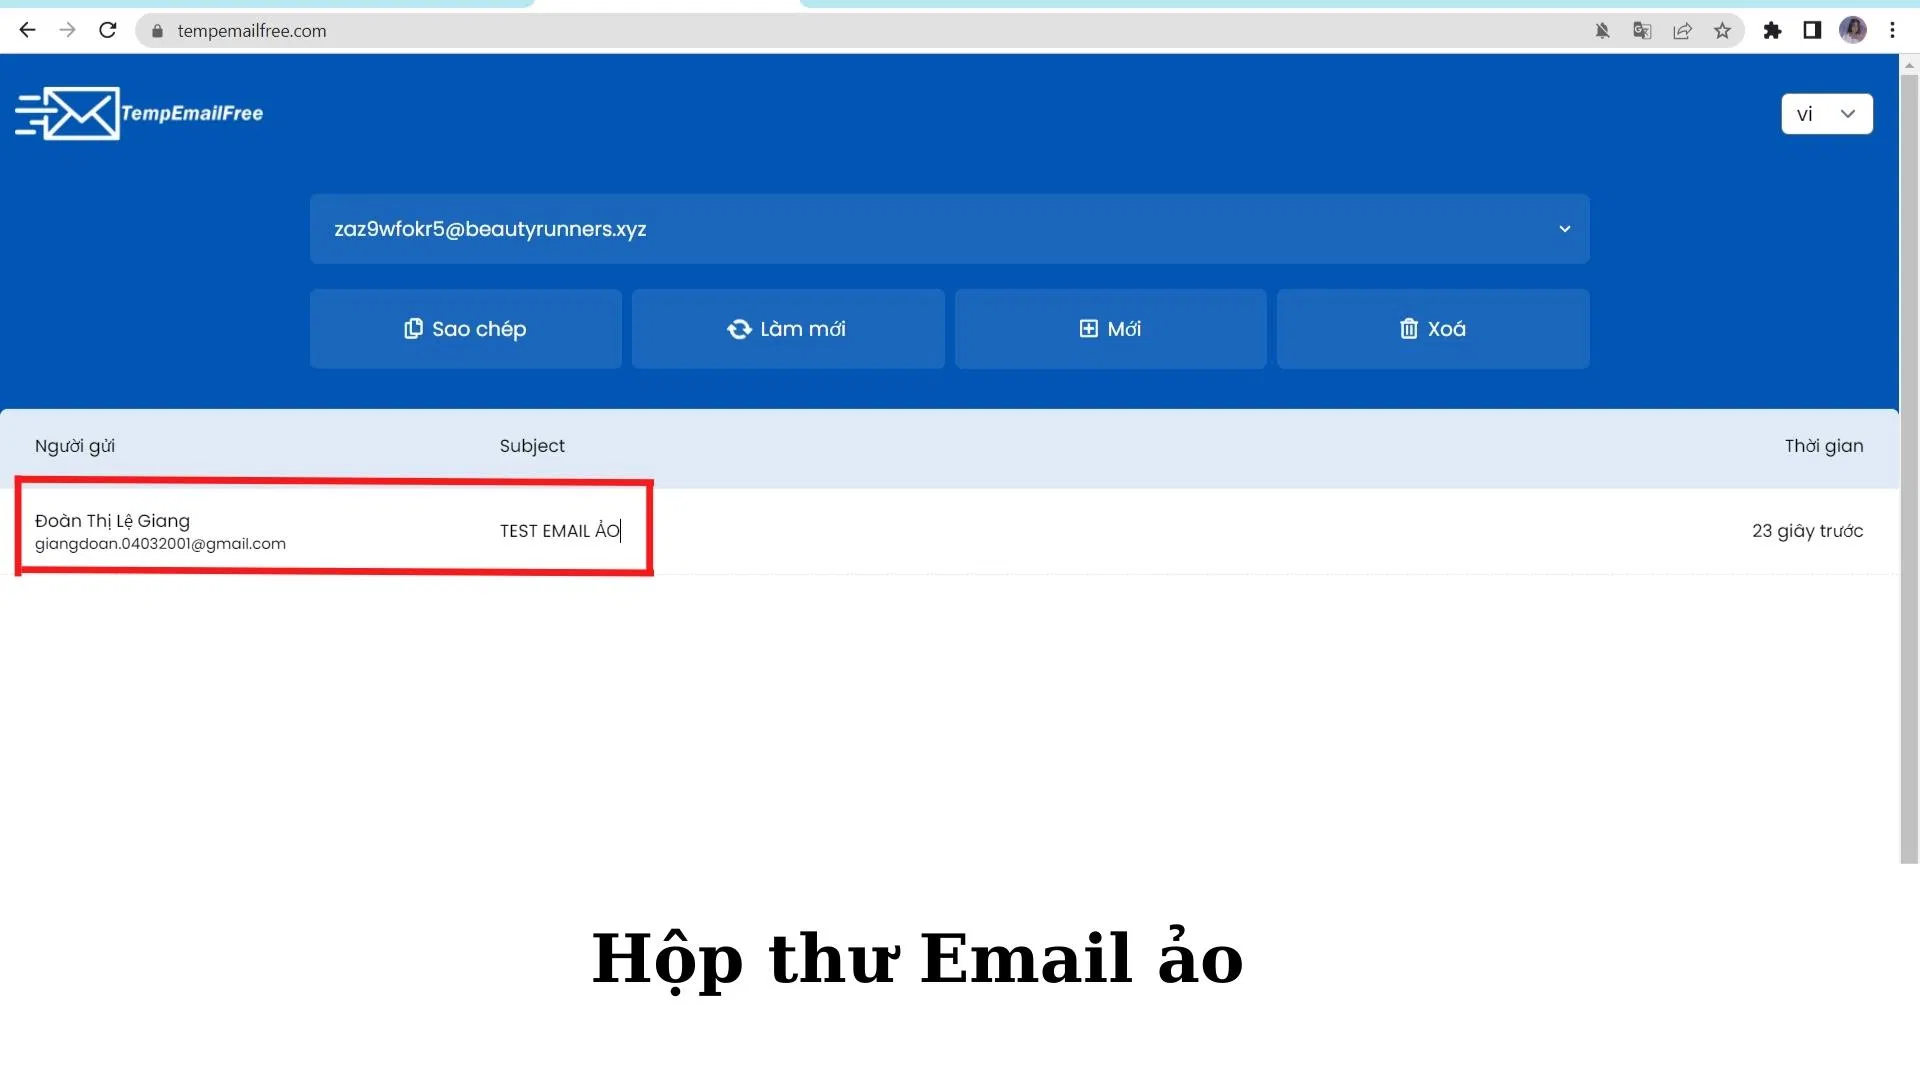Open the TEST EMAIL ẢO message
The height and width of the screenshot is (1080, 1920).
(560, 531)
